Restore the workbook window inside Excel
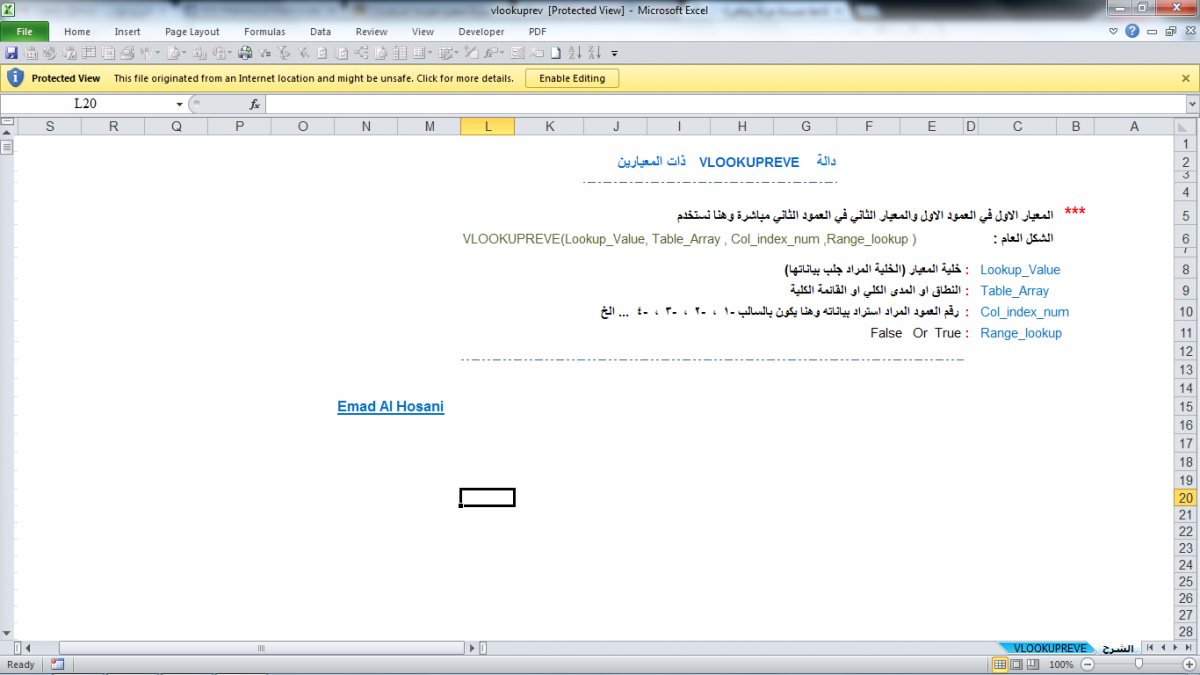 pos(1170,31)
